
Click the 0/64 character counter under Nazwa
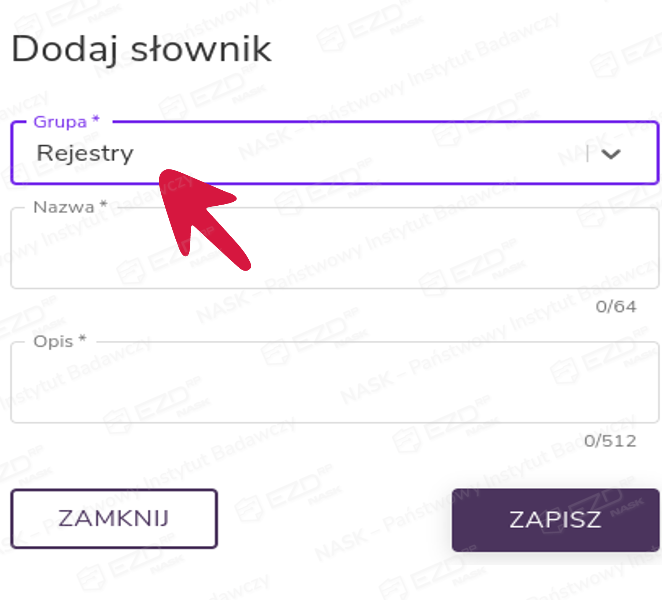[x=615, y=306]
